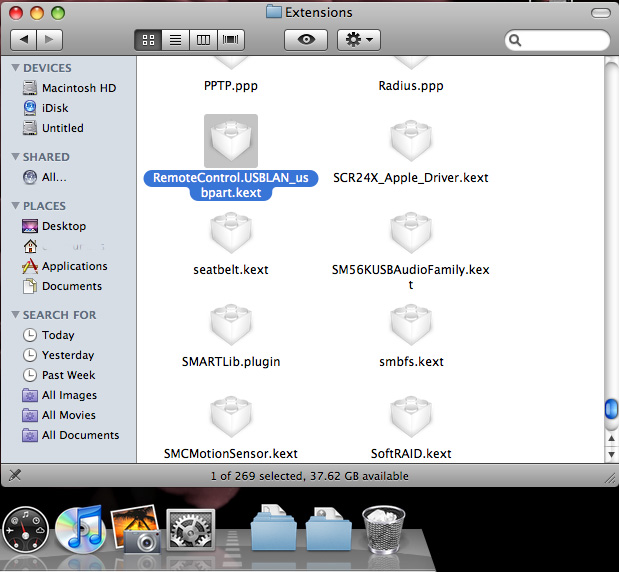Image resolution: width=619 pixels, height=572 pixels.
Task: Open the Downloads stack in Dock
Action: (x=328, y=529)
